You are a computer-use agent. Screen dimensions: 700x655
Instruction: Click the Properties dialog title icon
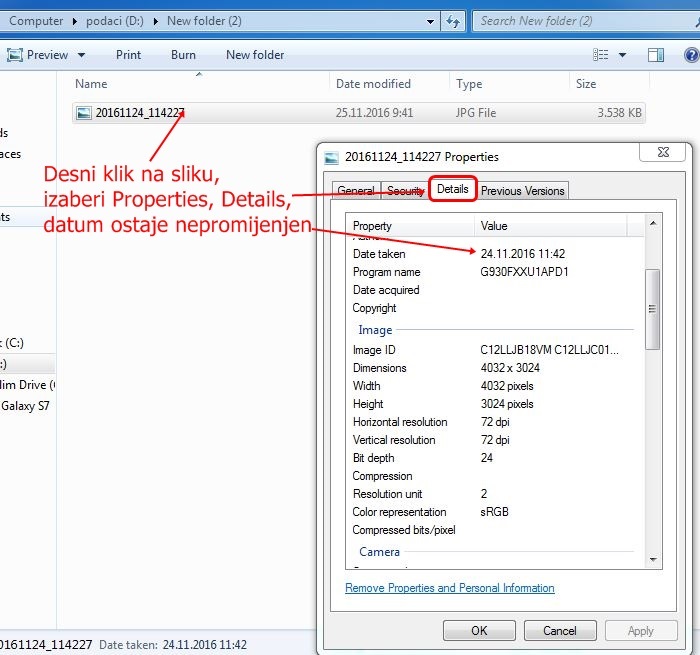pyautogui.click(x=331, y=158)
